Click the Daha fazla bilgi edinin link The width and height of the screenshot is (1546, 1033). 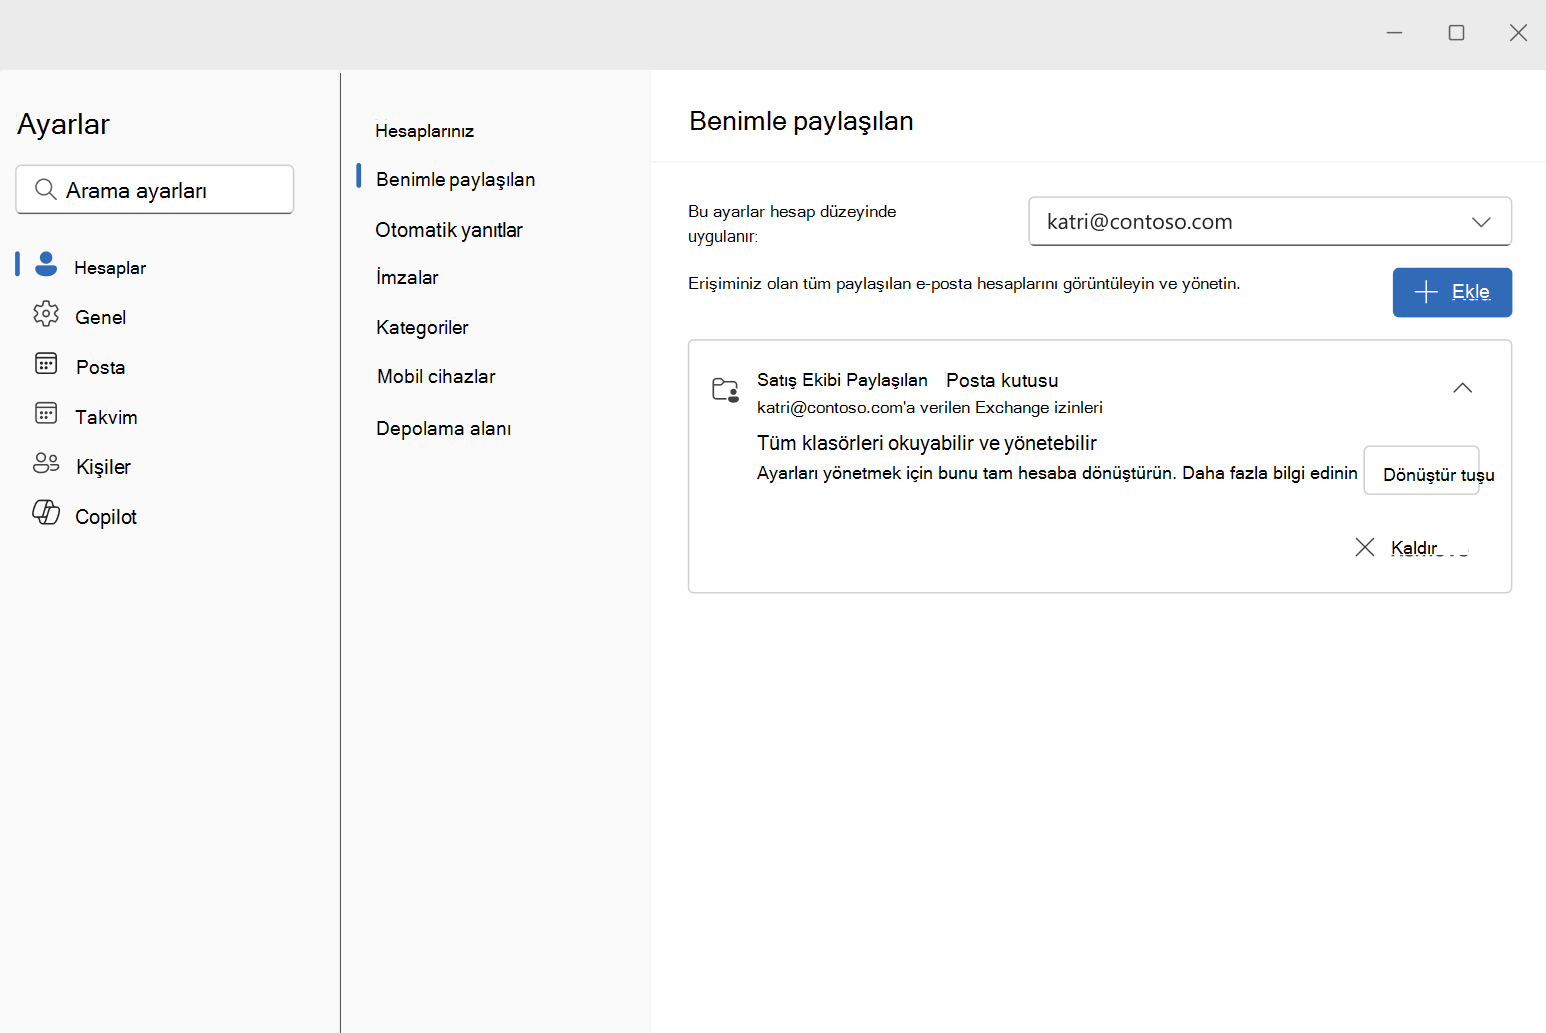(x=1270, y=473)
